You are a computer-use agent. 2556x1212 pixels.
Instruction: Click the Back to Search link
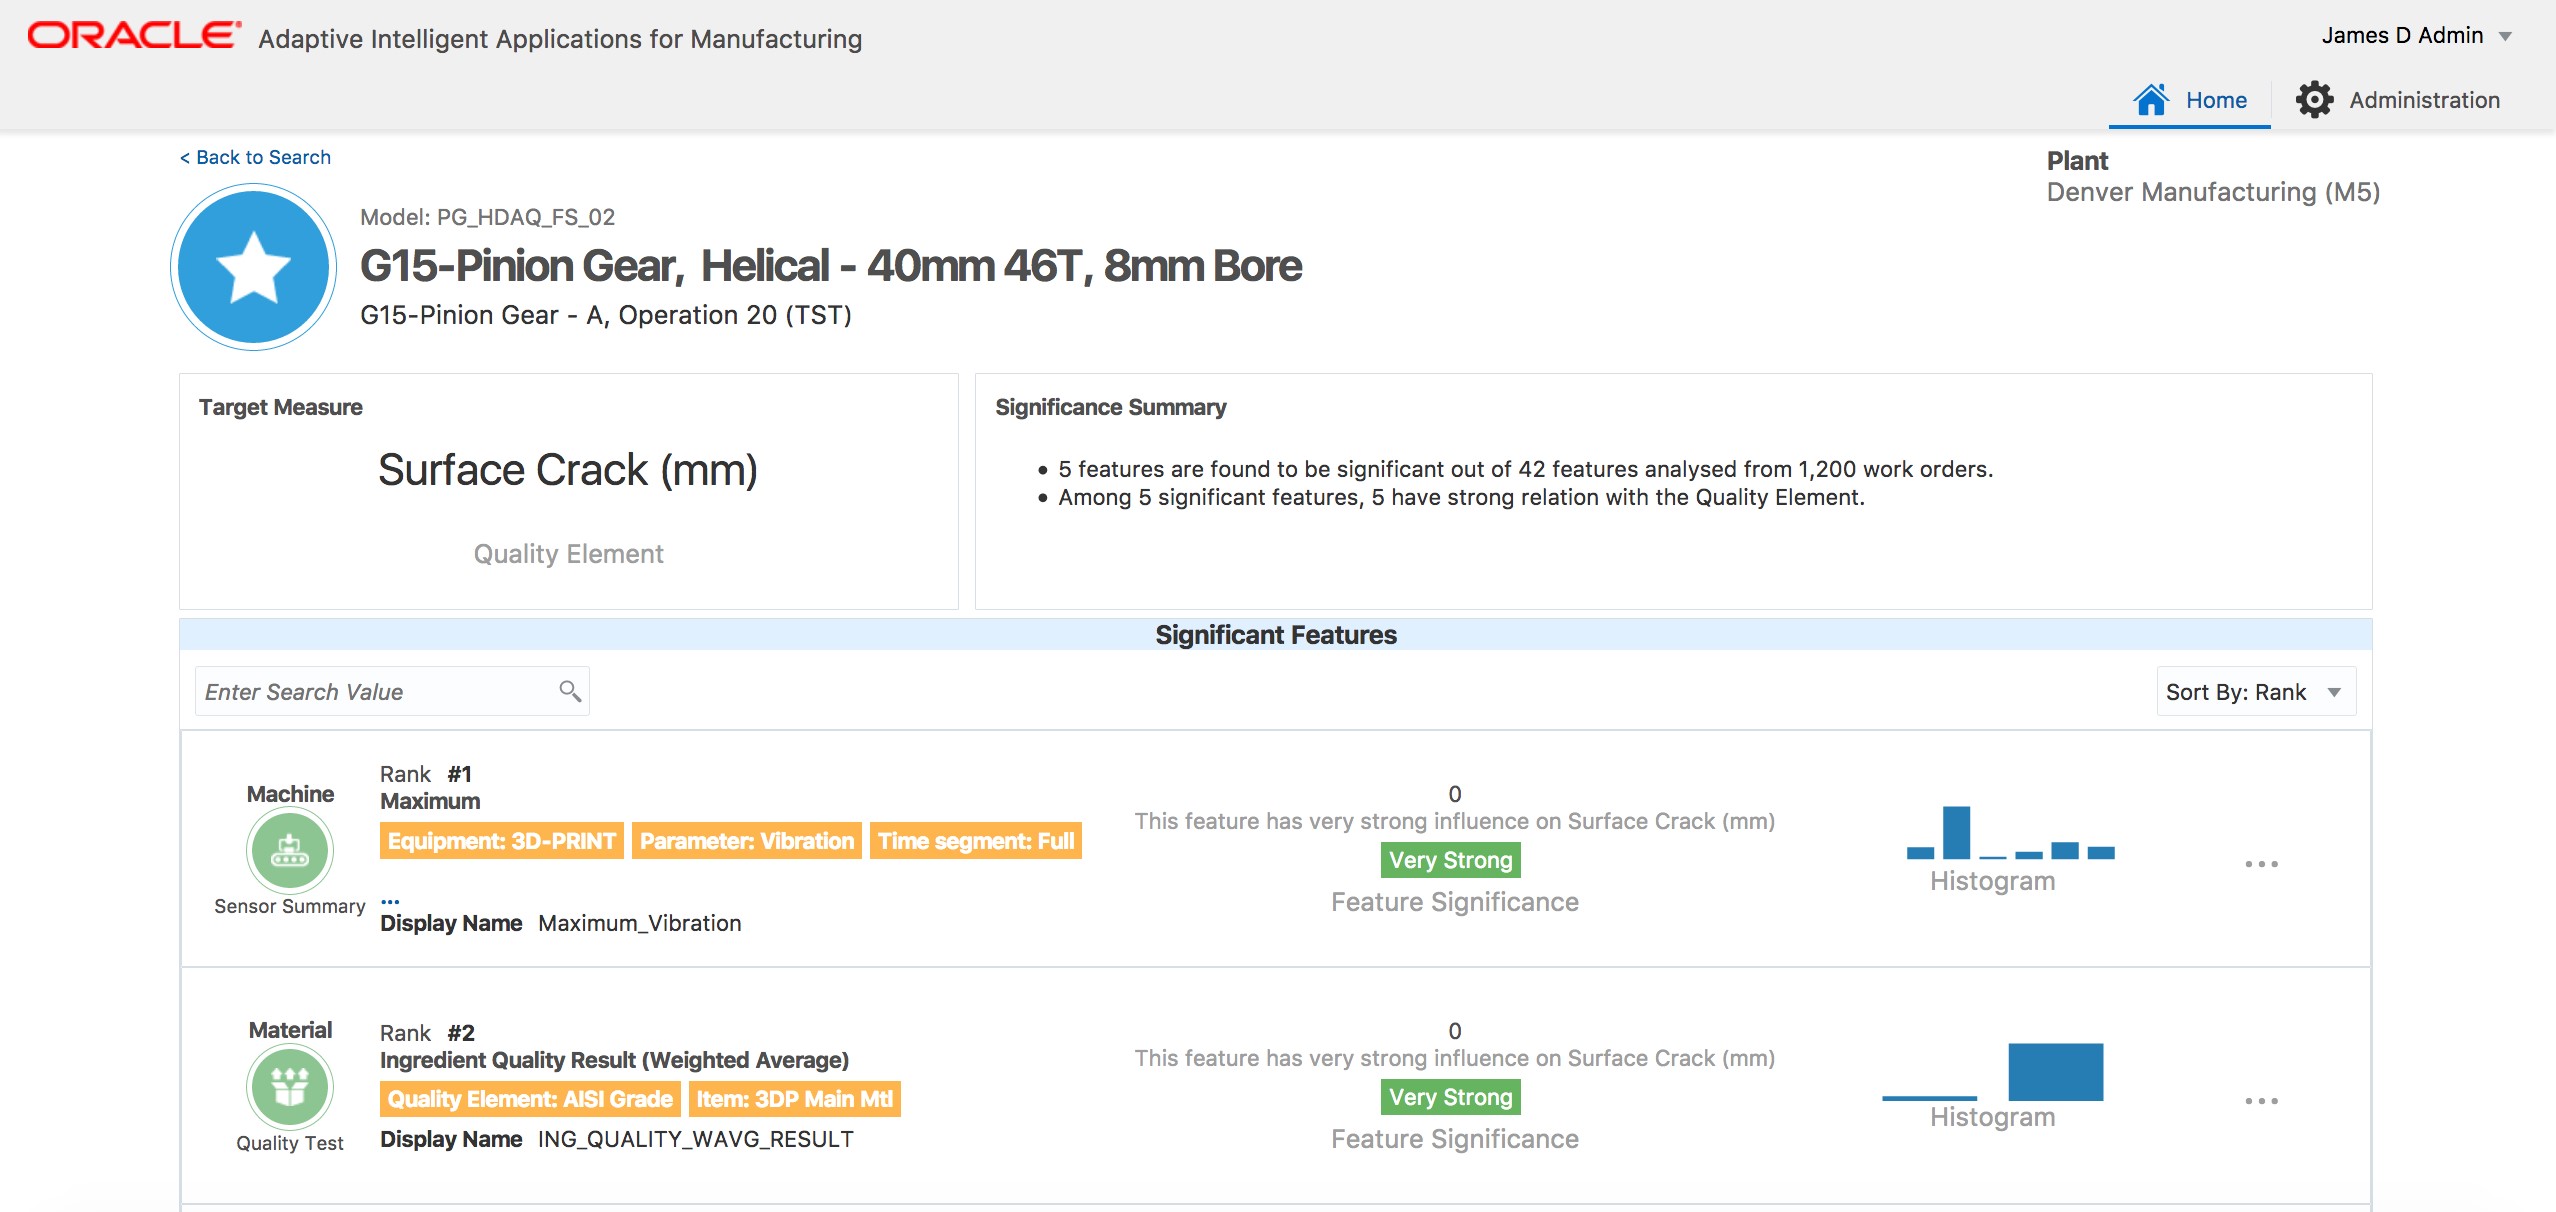255,157
